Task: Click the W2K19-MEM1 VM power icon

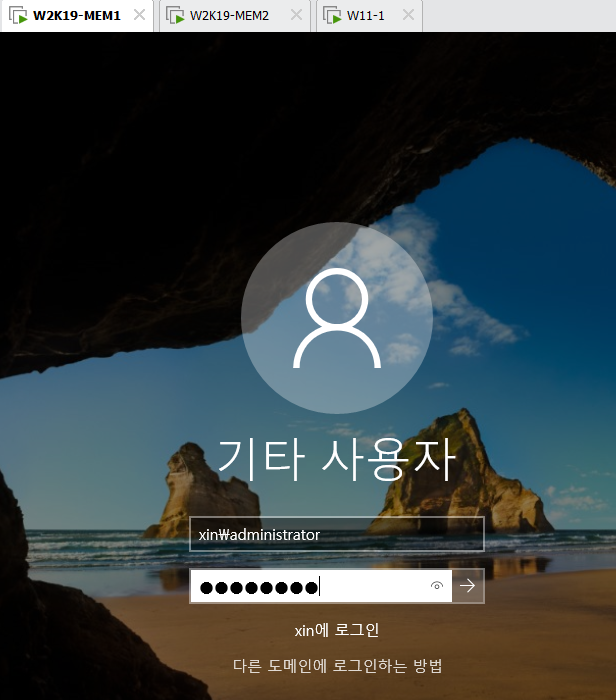Action: pyautogui.click(x=18, y=16)
